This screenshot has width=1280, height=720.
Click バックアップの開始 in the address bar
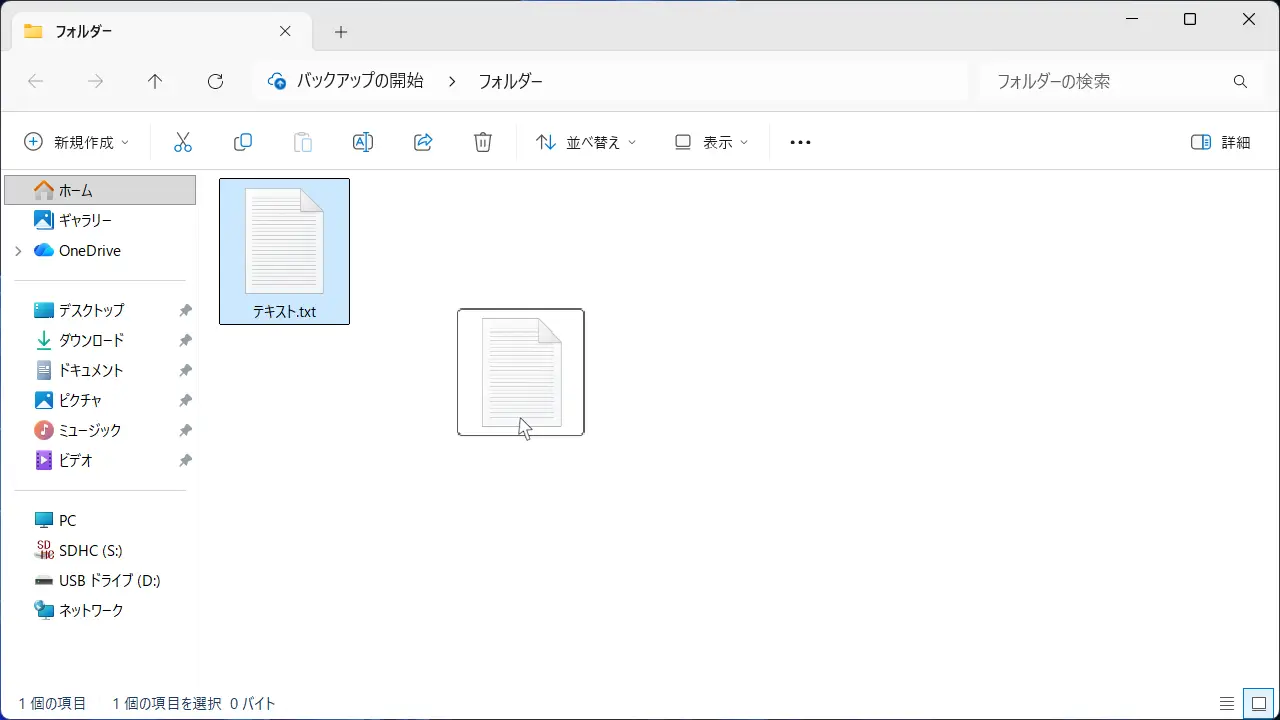(360, 82)
